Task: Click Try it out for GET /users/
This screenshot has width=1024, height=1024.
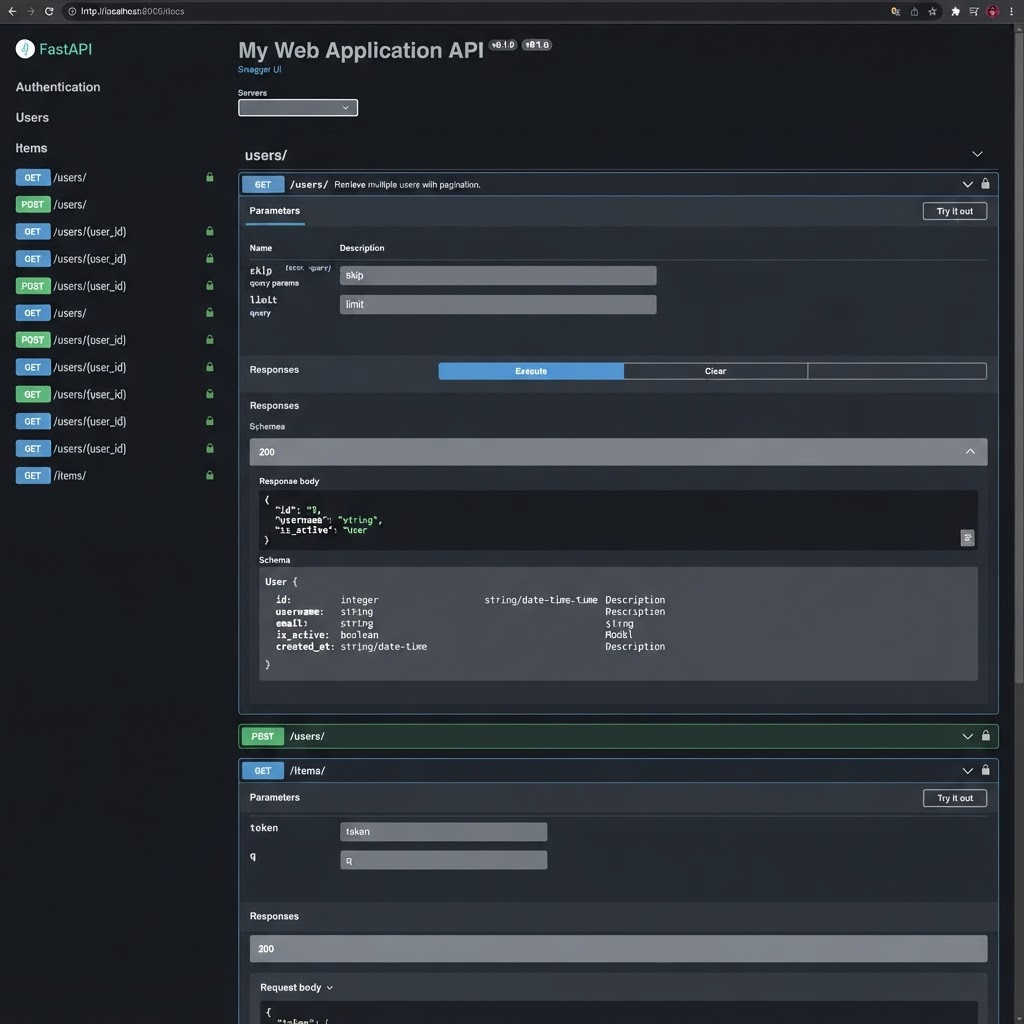Action: tap(954, 211)
